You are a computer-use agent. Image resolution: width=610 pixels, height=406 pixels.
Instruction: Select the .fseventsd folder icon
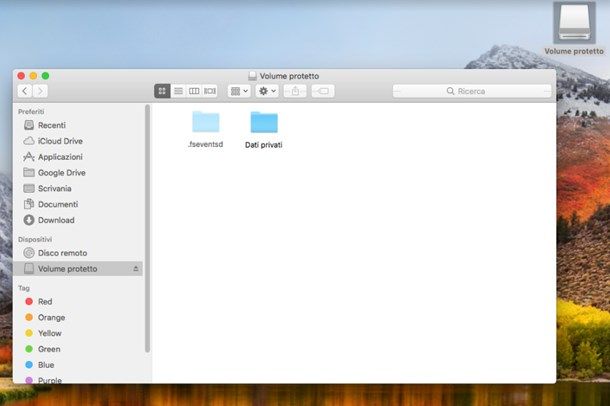click(x=206, y=122)
